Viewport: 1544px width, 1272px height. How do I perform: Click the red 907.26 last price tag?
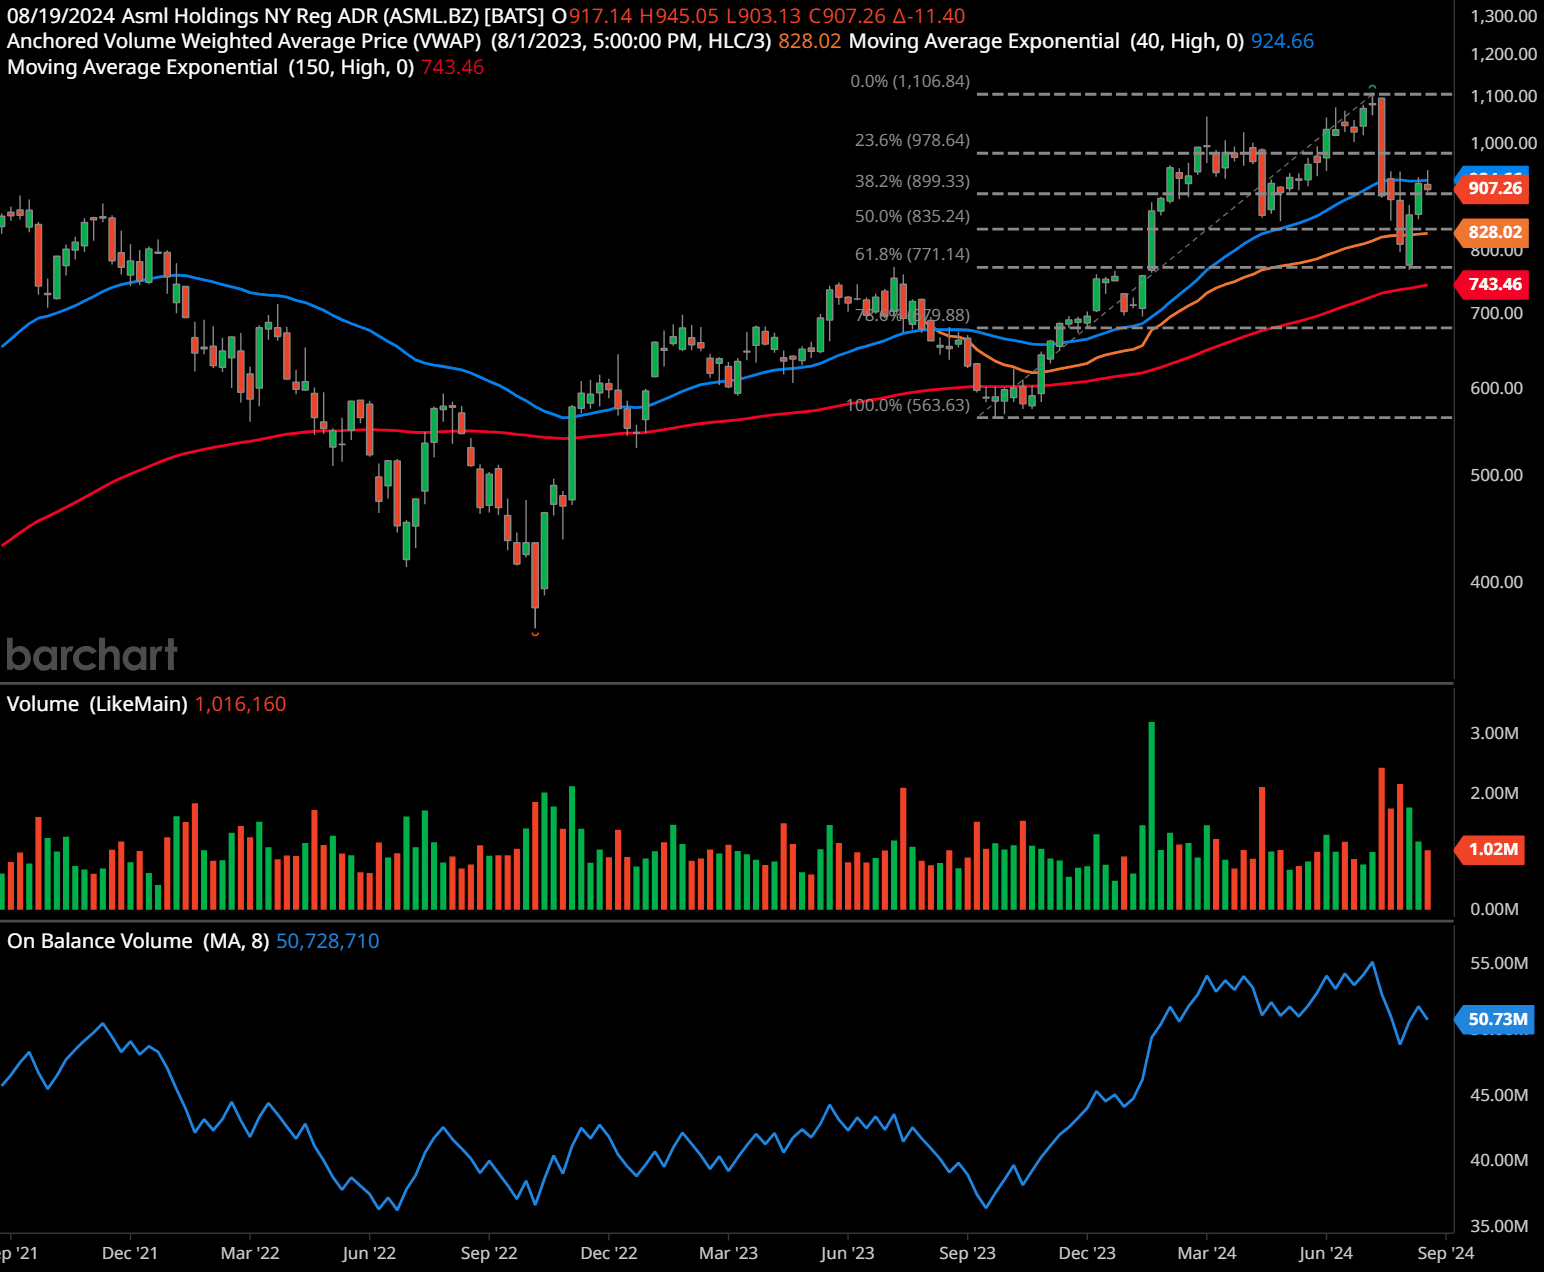(1494, 188)
